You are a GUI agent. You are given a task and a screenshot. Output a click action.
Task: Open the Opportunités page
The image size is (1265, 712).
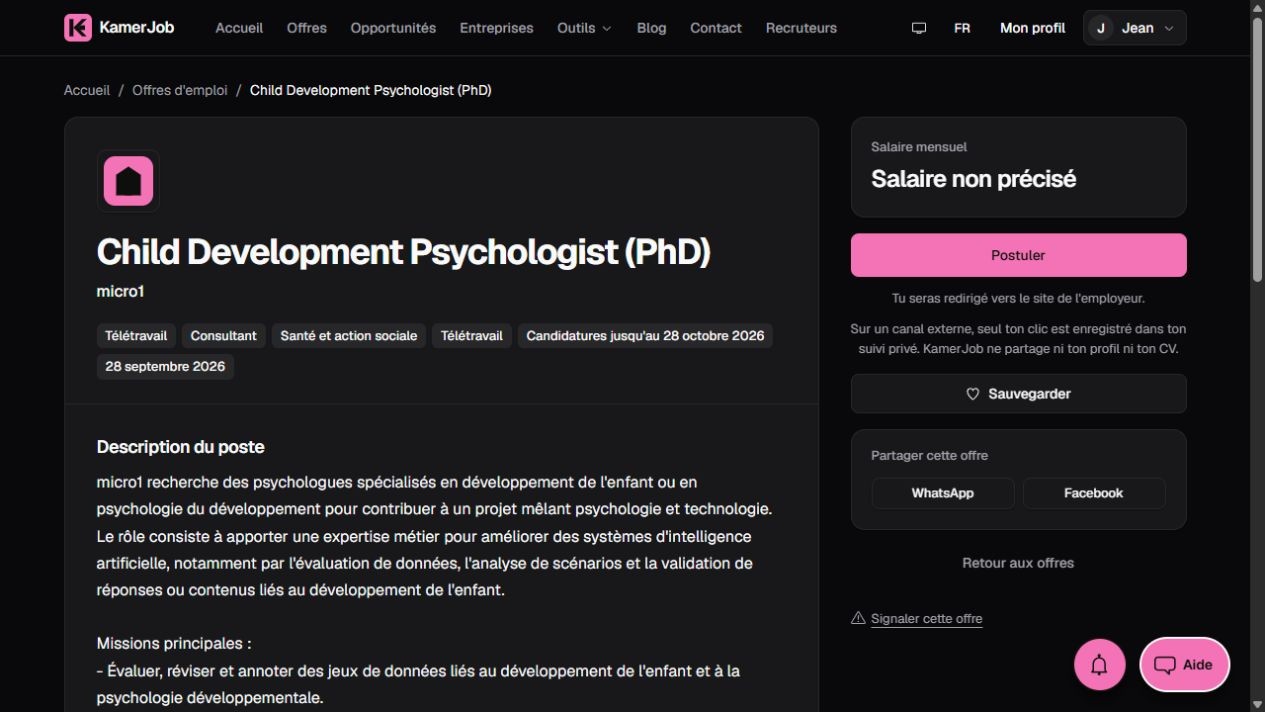393,28
